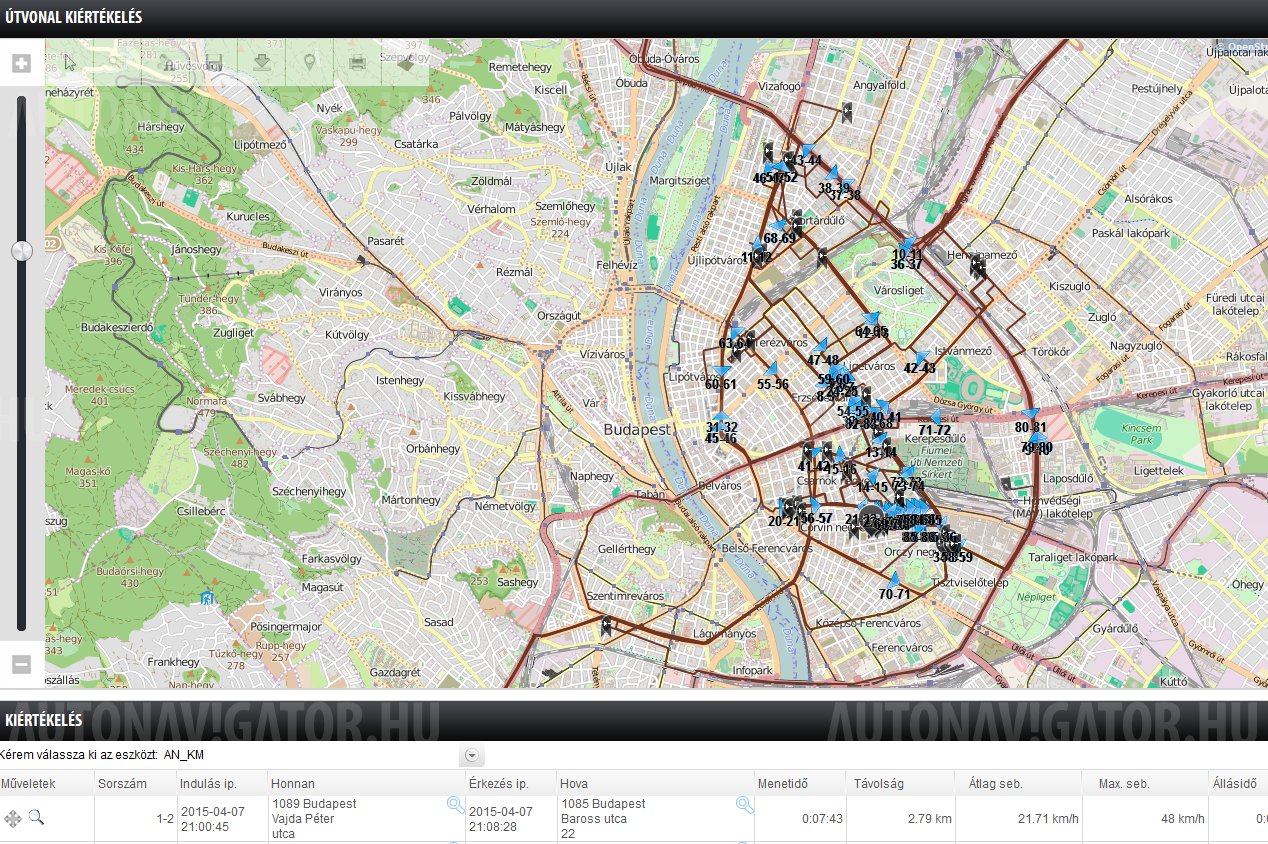Image resolution: width=1268 pixels, height=844 pixels.
Task: Open the device selector dropdown arrow
Action: (473, 756)
